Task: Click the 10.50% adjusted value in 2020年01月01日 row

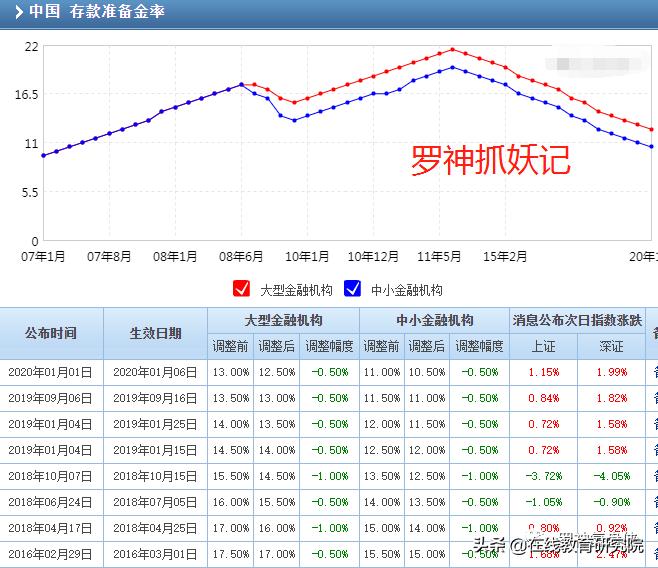Action: (x=427, y=372)
